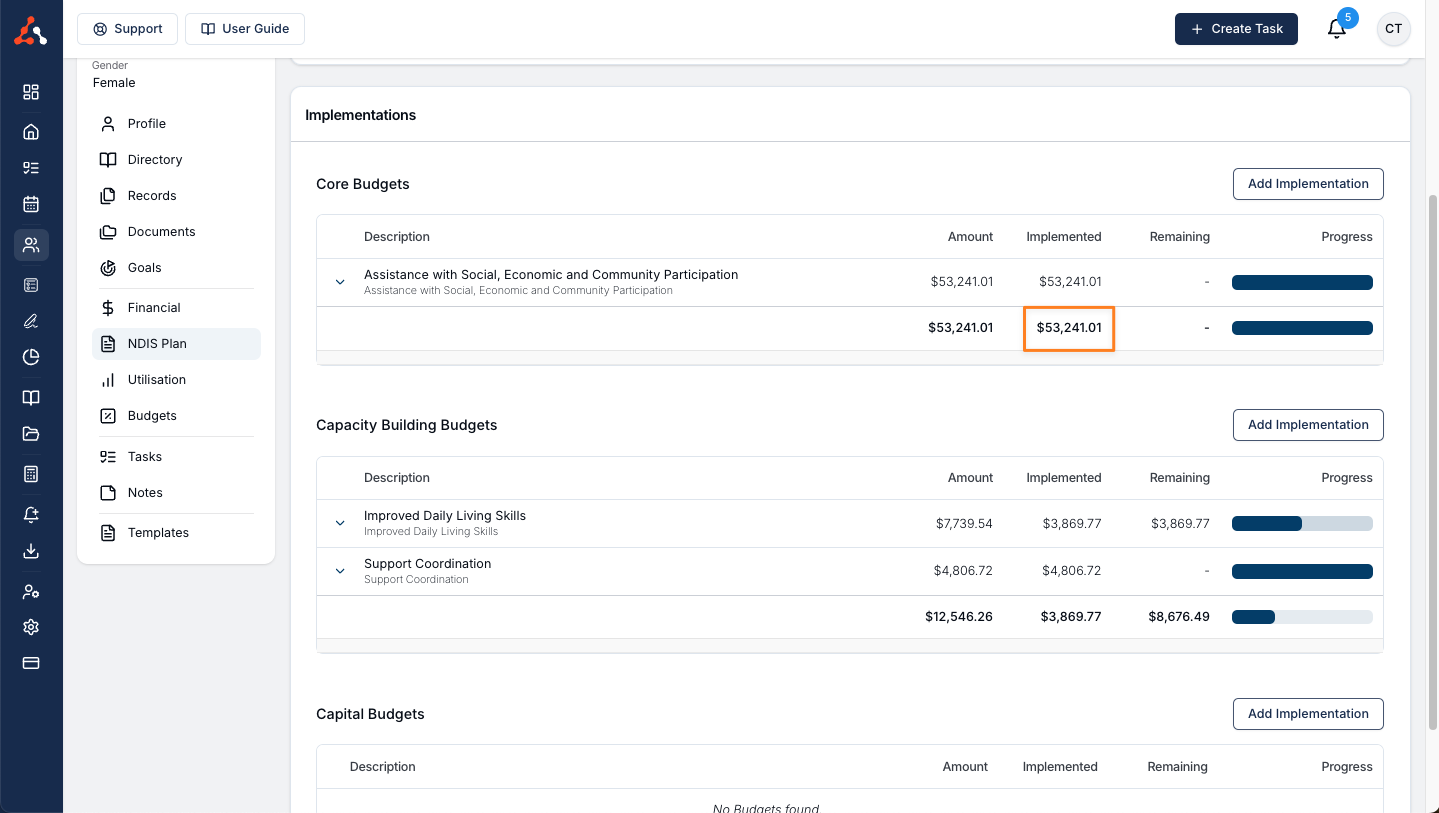Expand the Improved Daily Living Skills row

pyautogui.click(x=340, y=523)
